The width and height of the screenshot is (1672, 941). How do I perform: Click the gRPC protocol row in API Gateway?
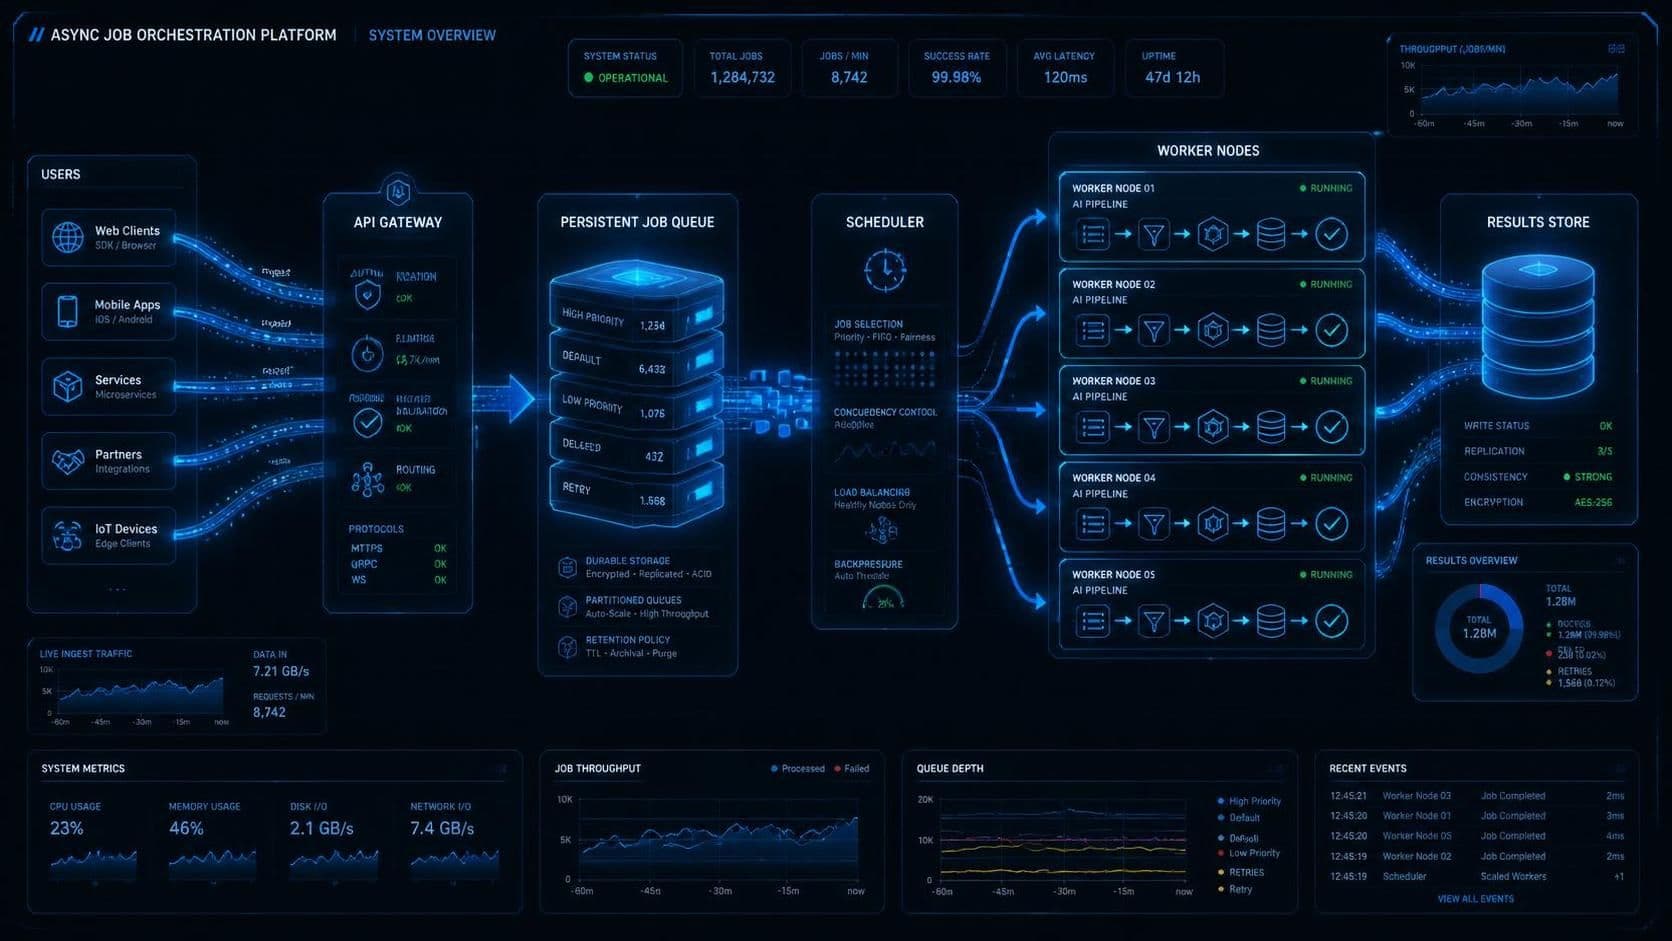pyautogui.click(x=398, y=564)
